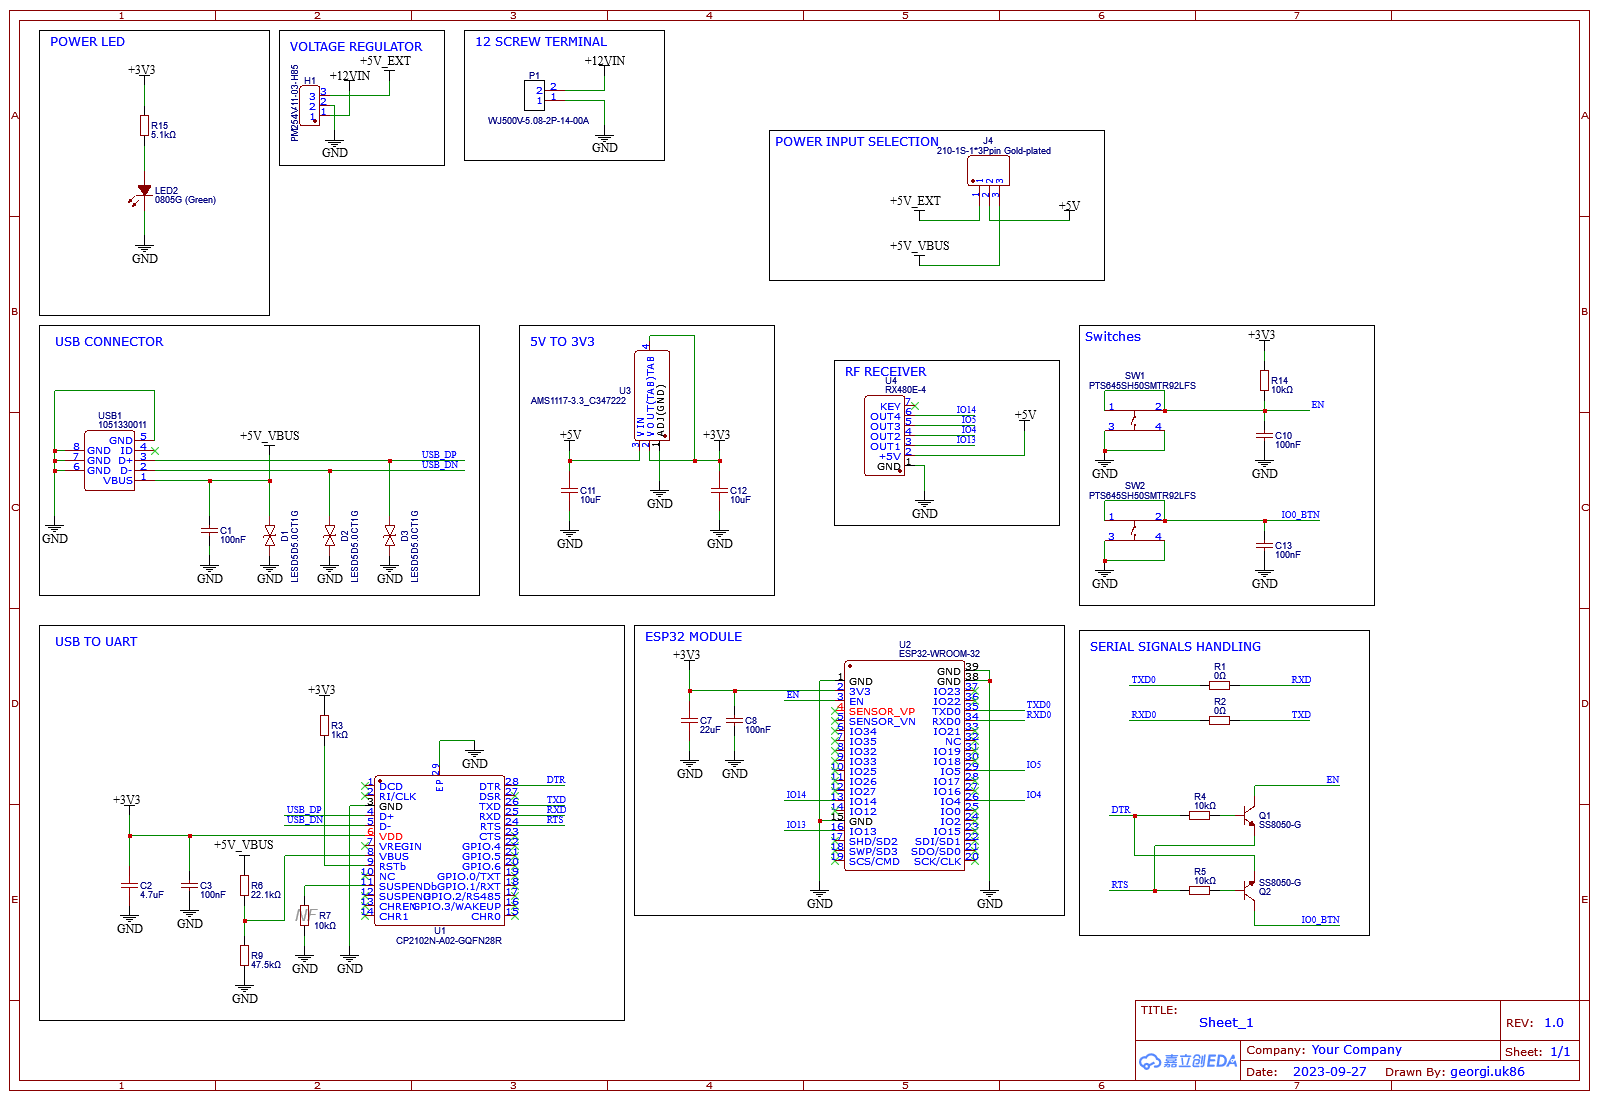The image size is (1600, 1102).
Task: Click the +12VIN label in screw terminal
Action: (605, 61)
